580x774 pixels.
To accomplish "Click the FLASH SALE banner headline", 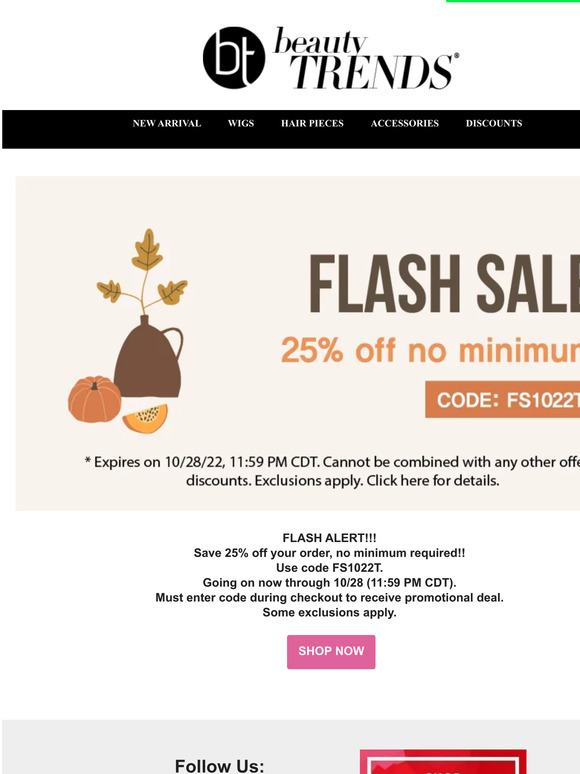I will (x=444, y=284).
